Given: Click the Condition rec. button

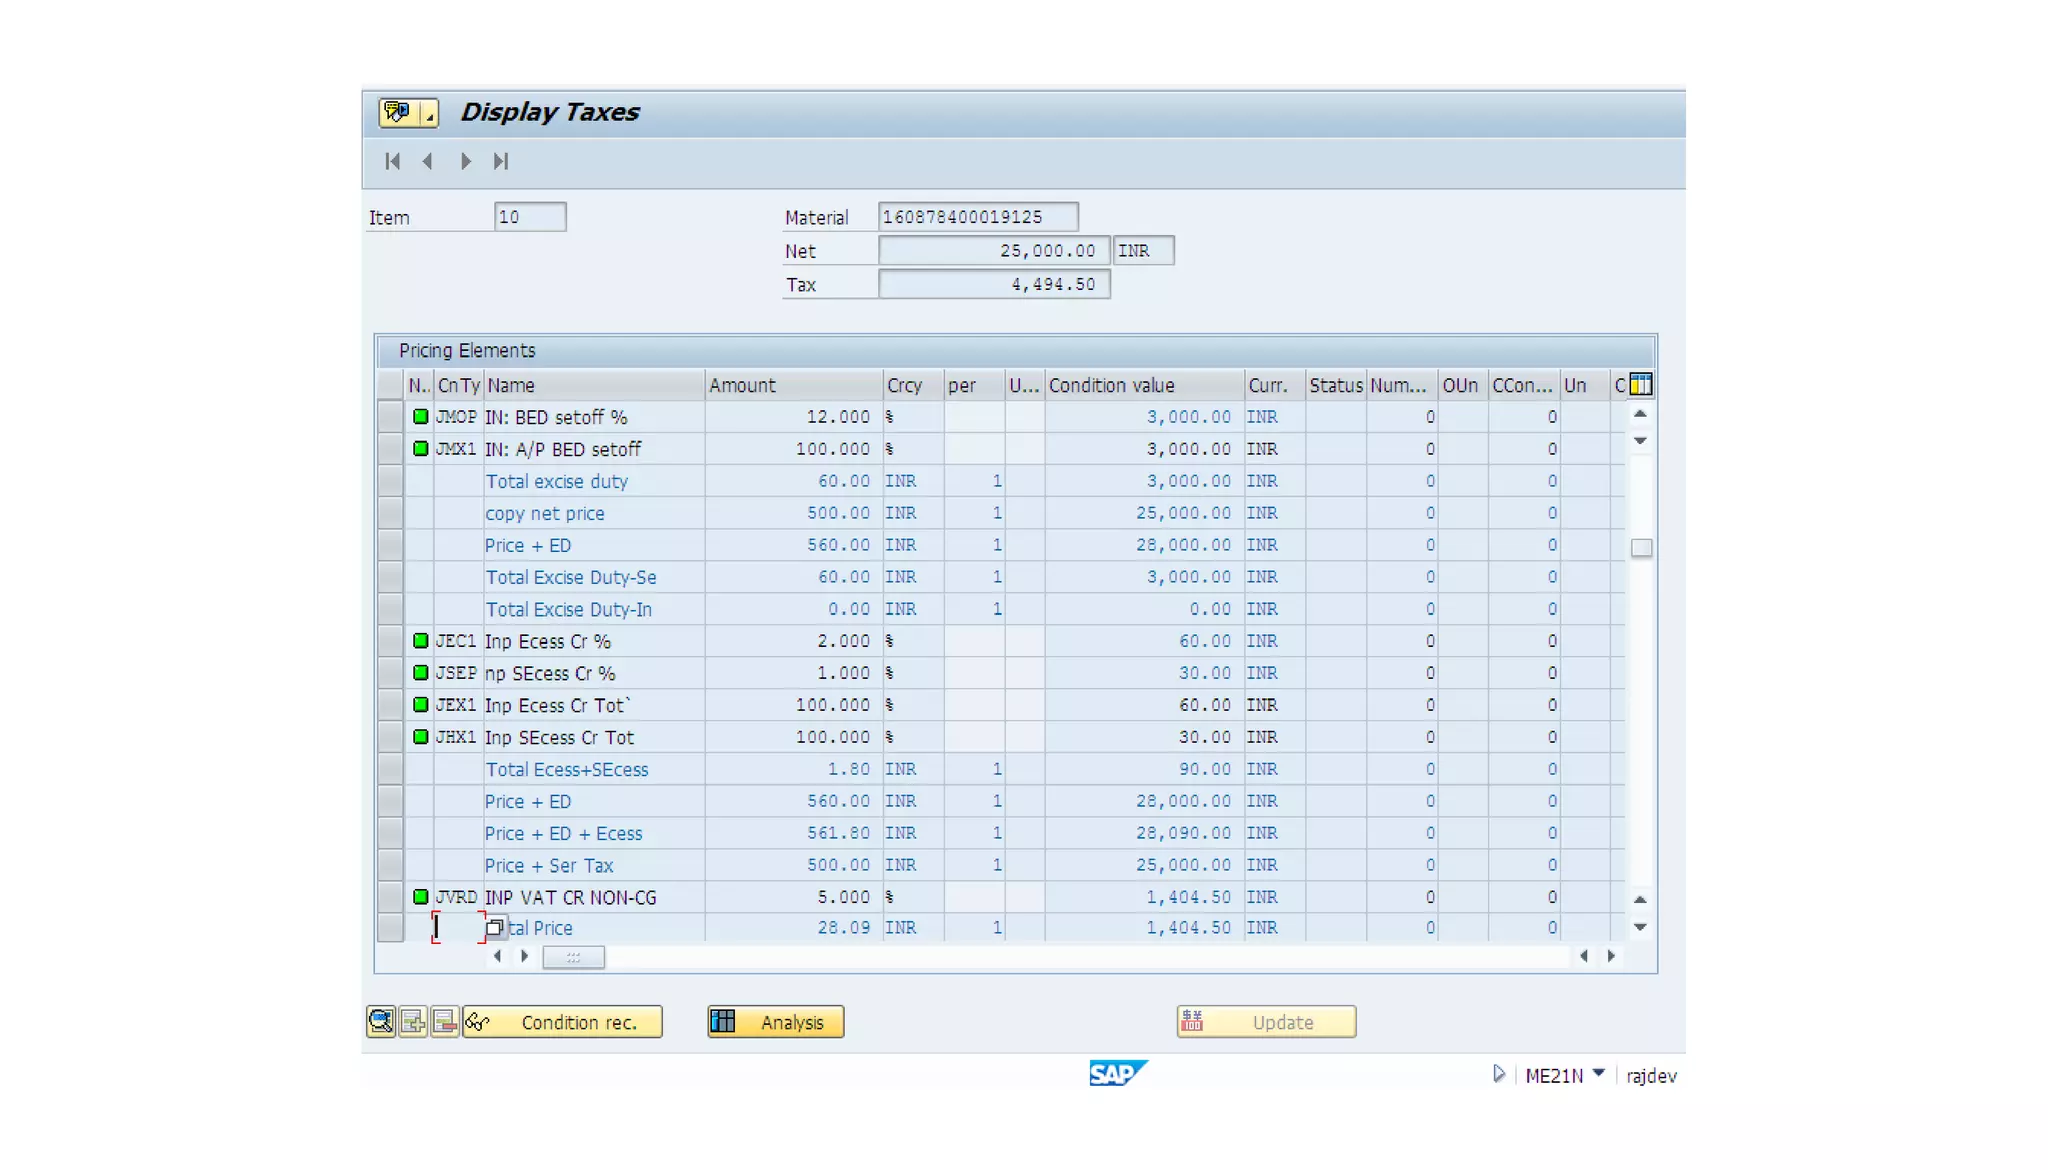Looking at the screenshot, I should [x=563, y=1022].
